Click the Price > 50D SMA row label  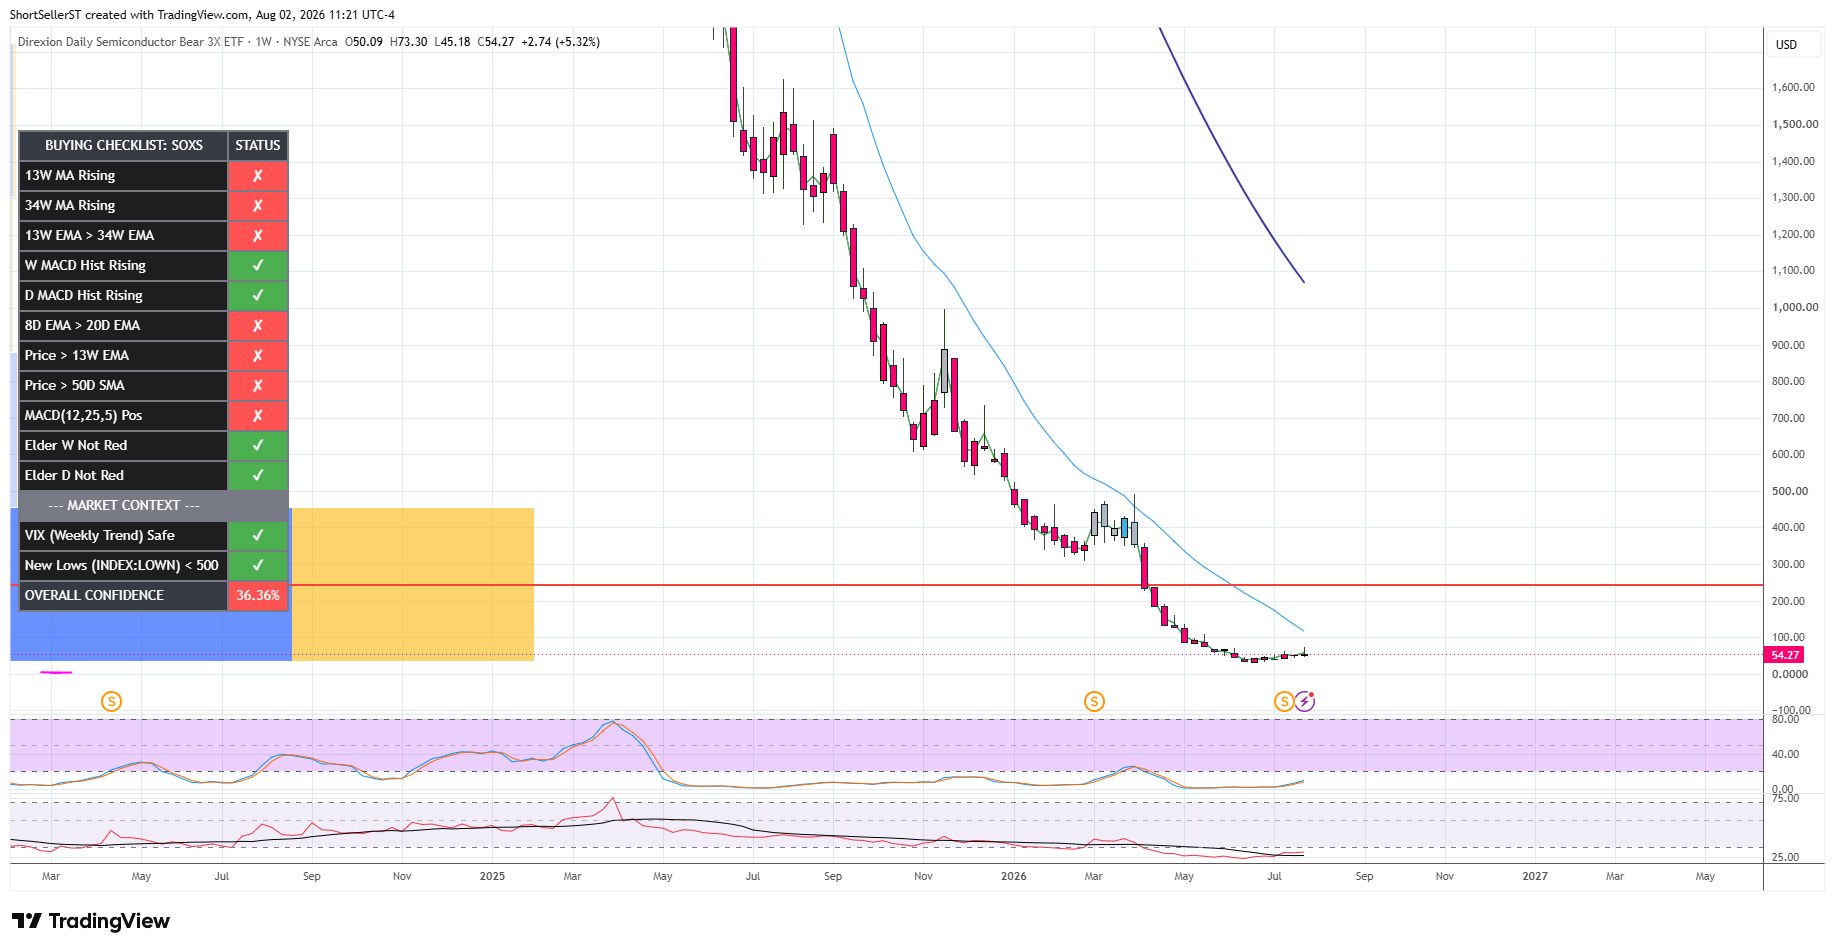75,385
